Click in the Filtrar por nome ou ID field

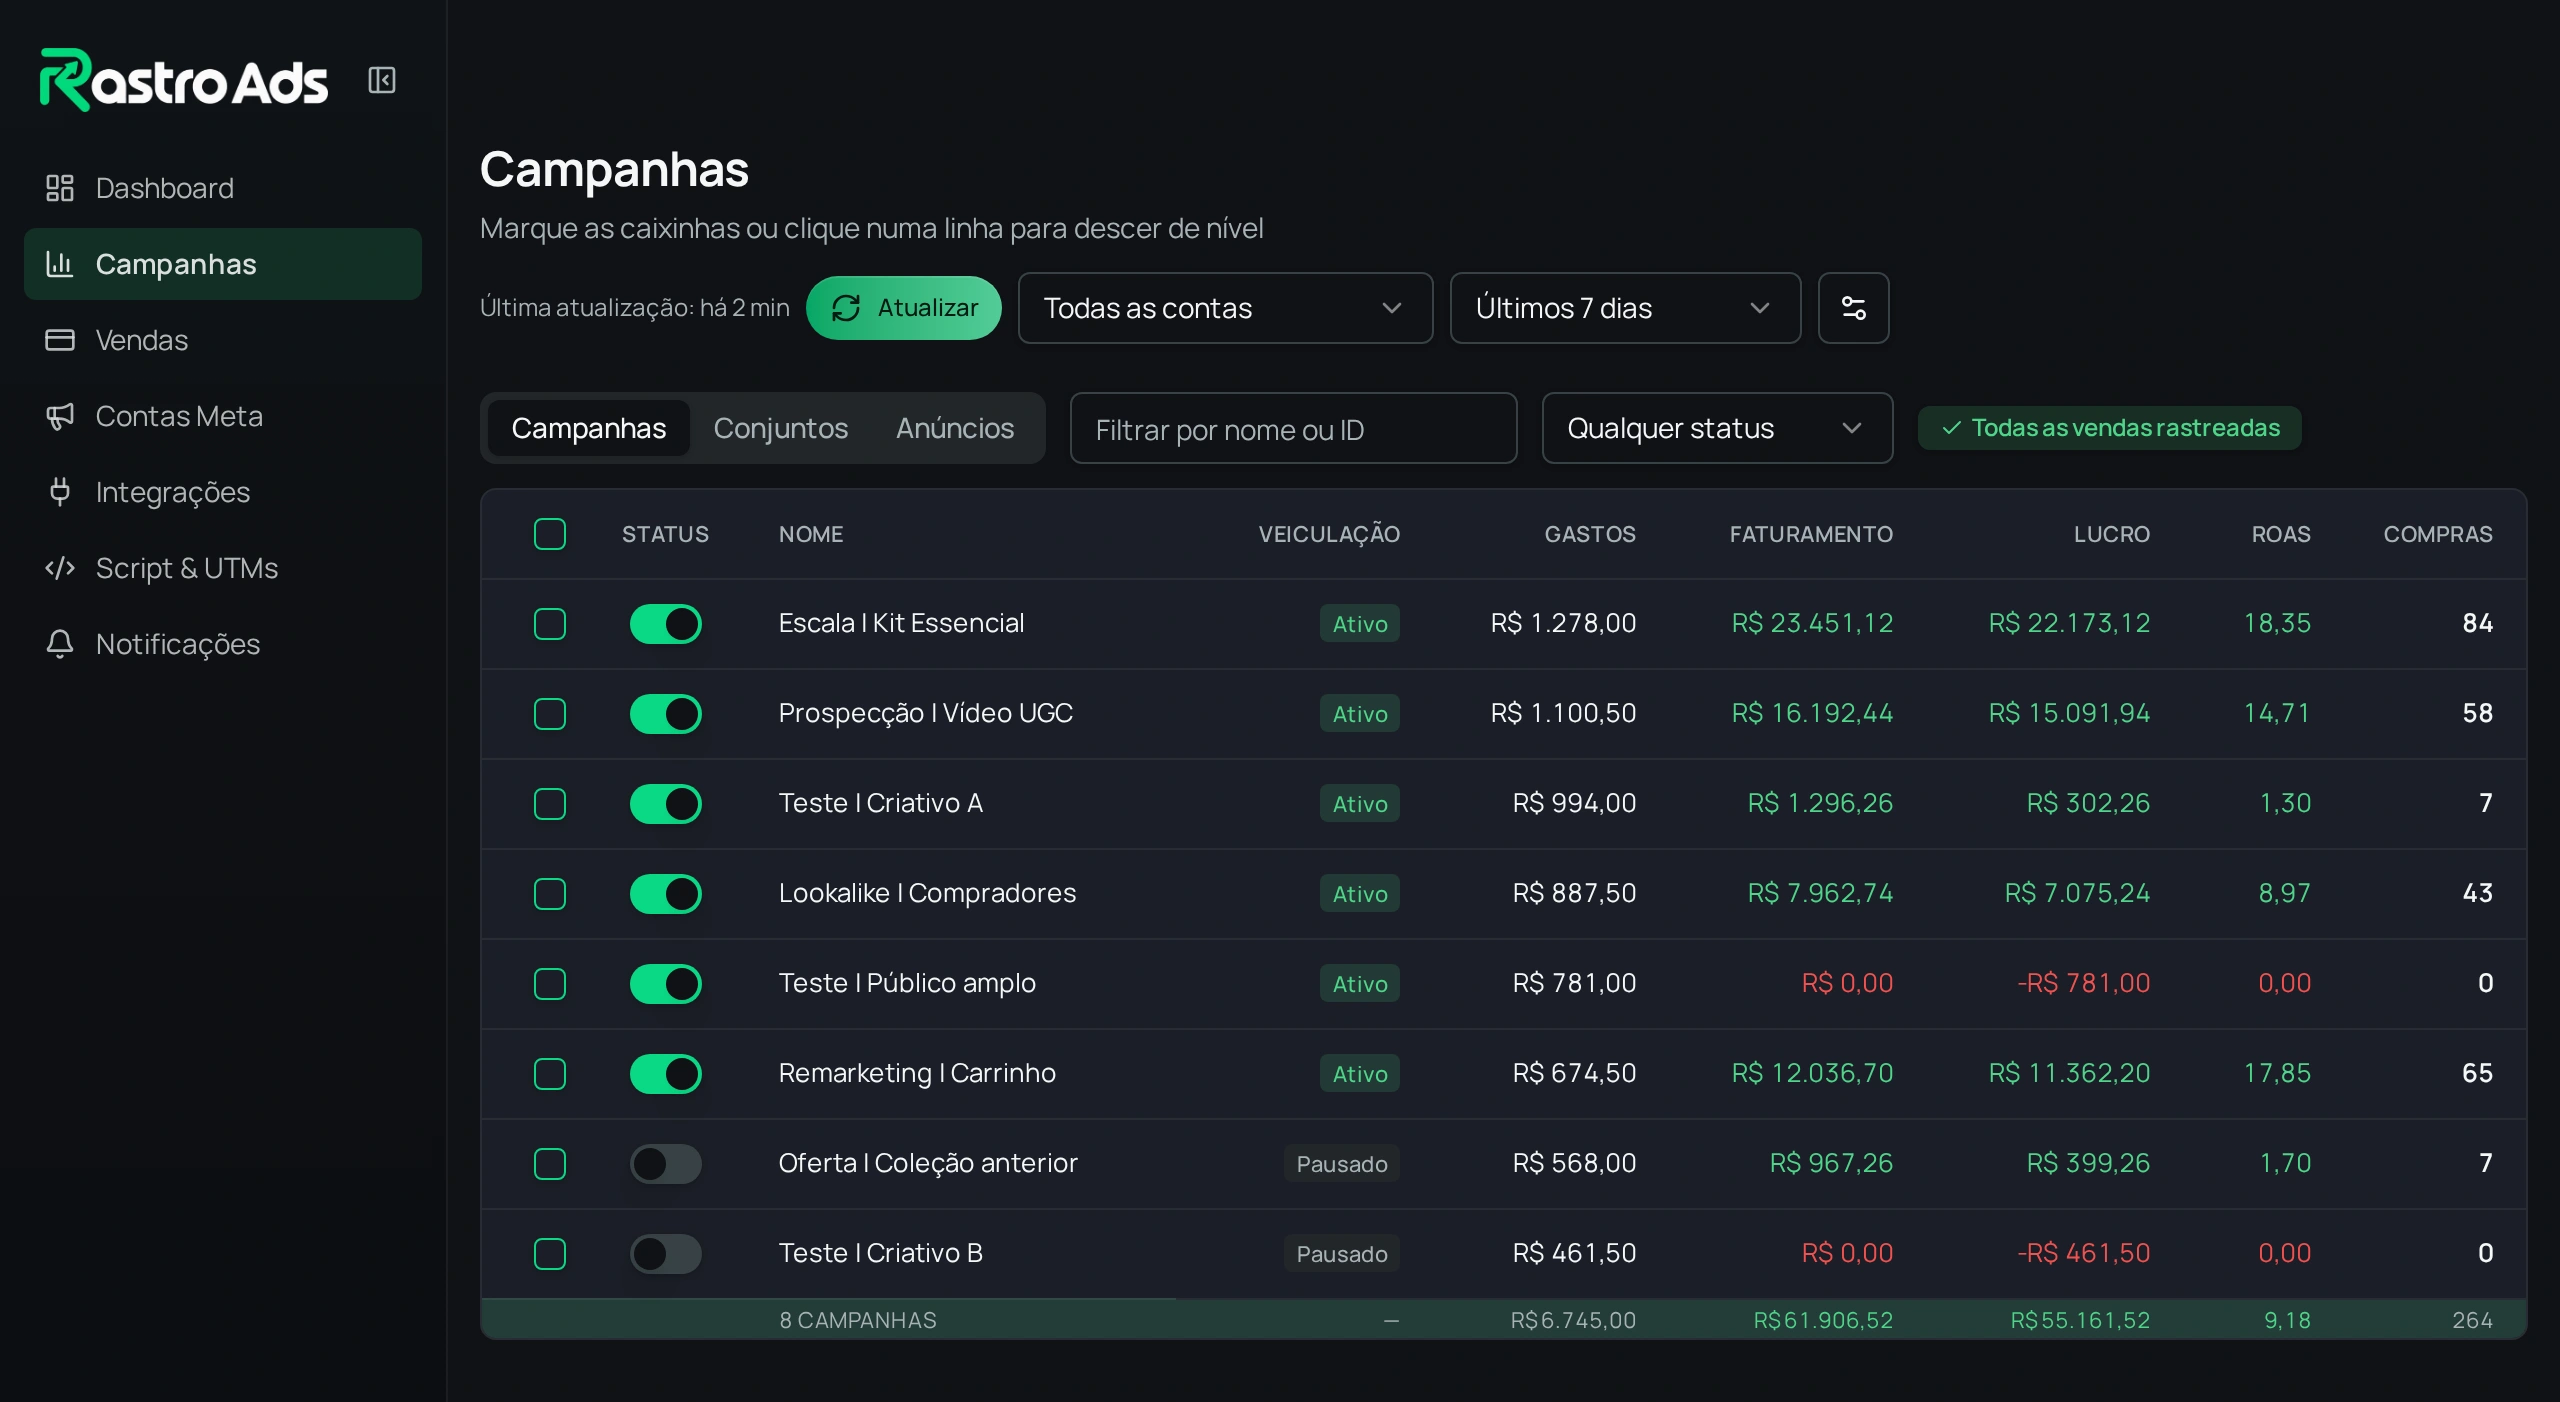pos(1293,428)
